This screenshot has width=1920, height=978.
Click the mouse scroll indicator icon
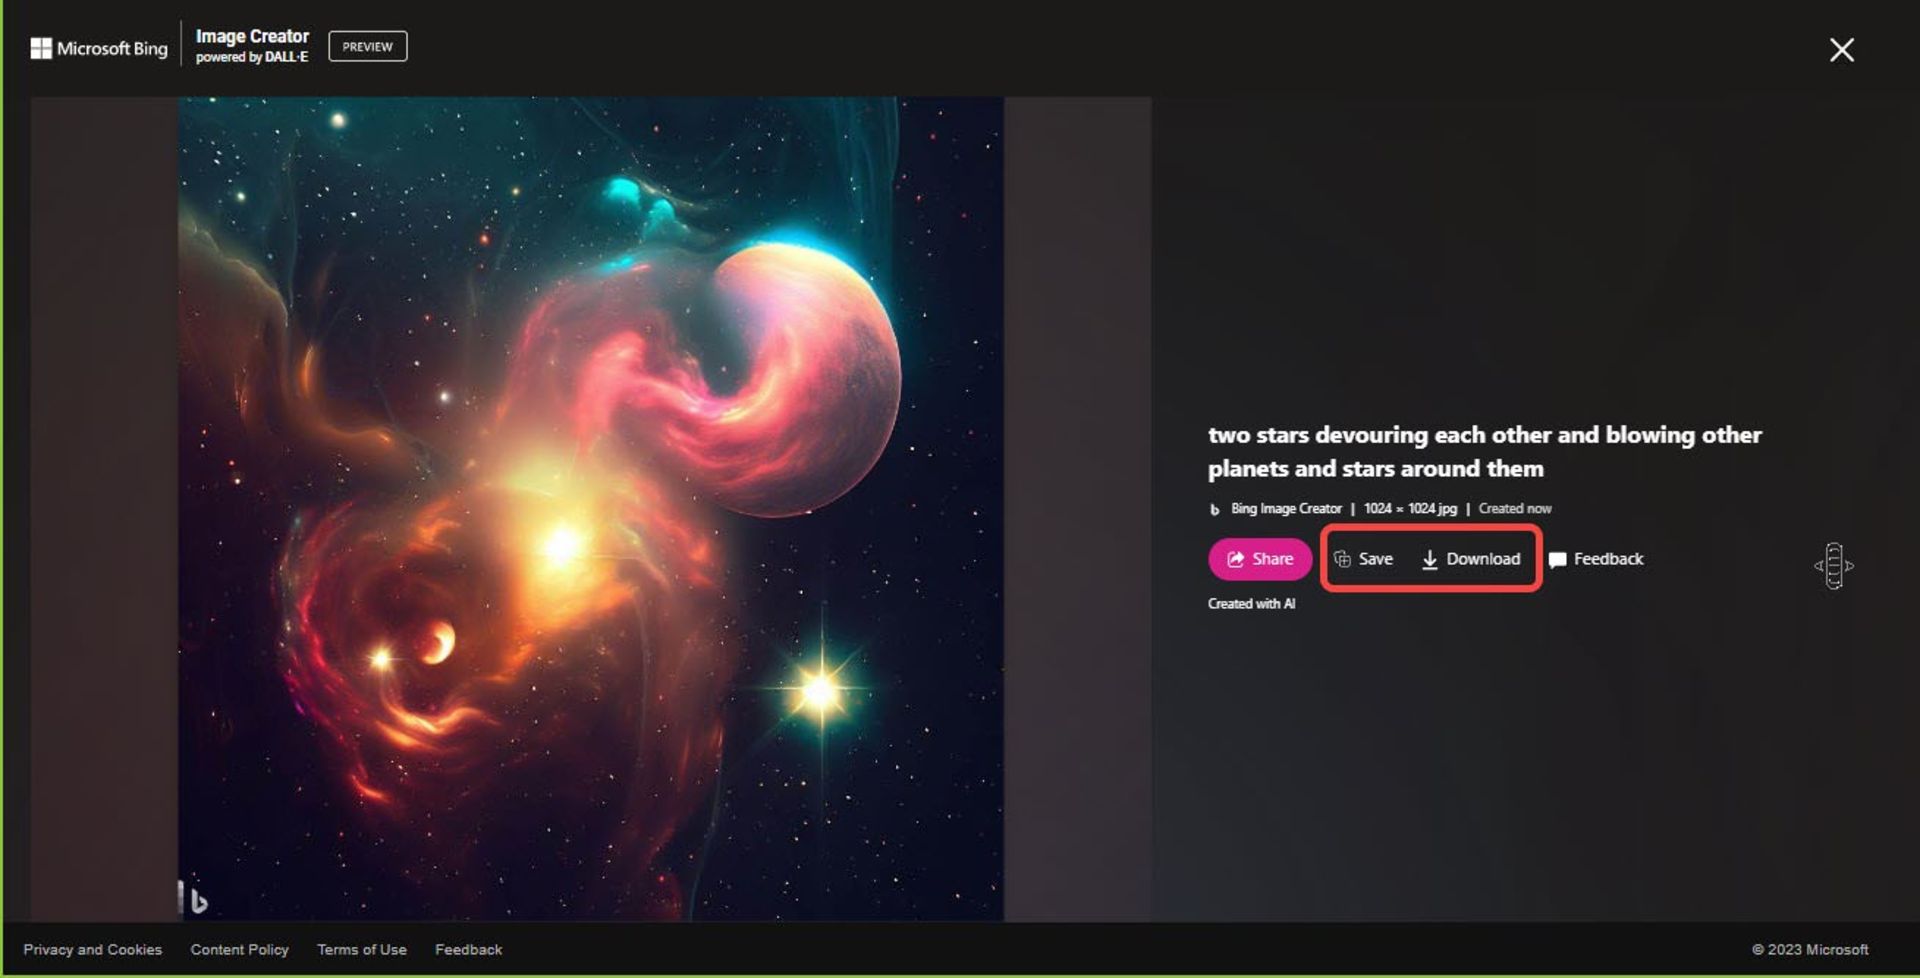pyautogui.click(x=1834, y=566)
